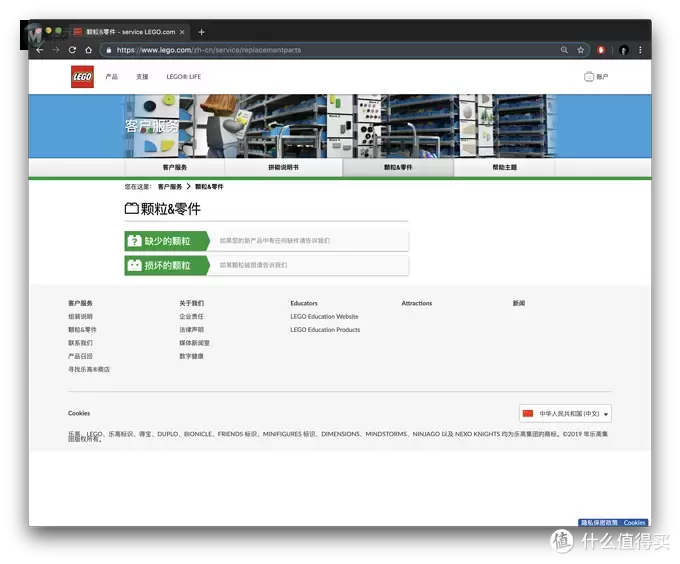Click the 缺少的颗粒 green button

pyautogui.click(x=167, y=241)
